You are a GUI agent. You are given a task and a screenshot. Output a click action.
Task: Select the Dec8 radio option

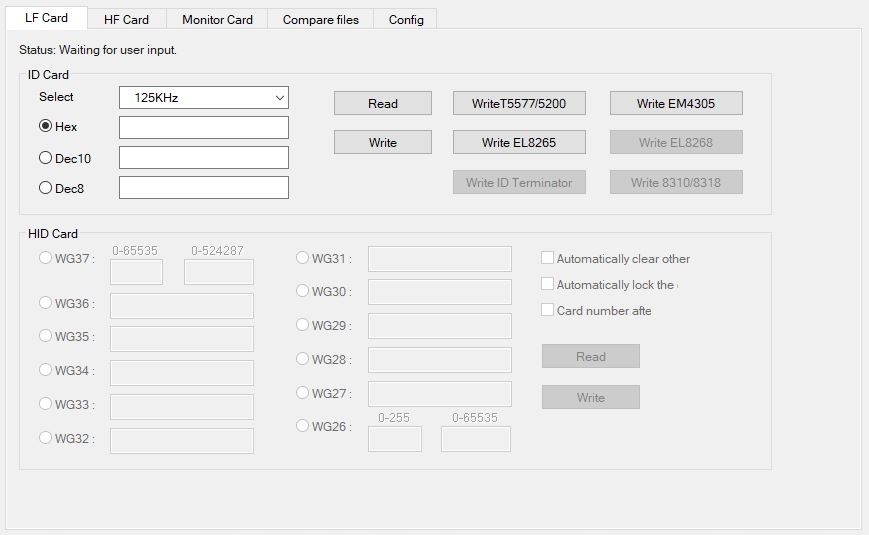(46, 187)
